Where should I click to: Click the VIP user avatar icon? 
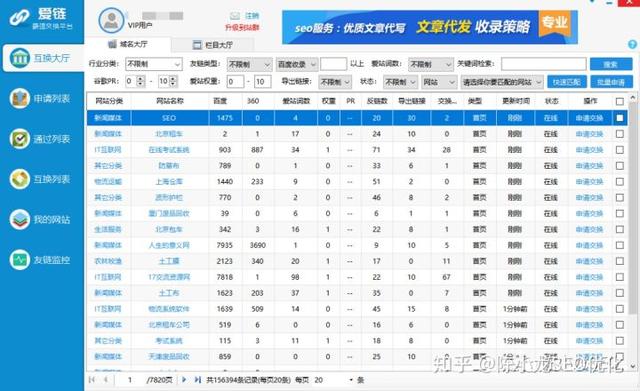tap(111, 20)
